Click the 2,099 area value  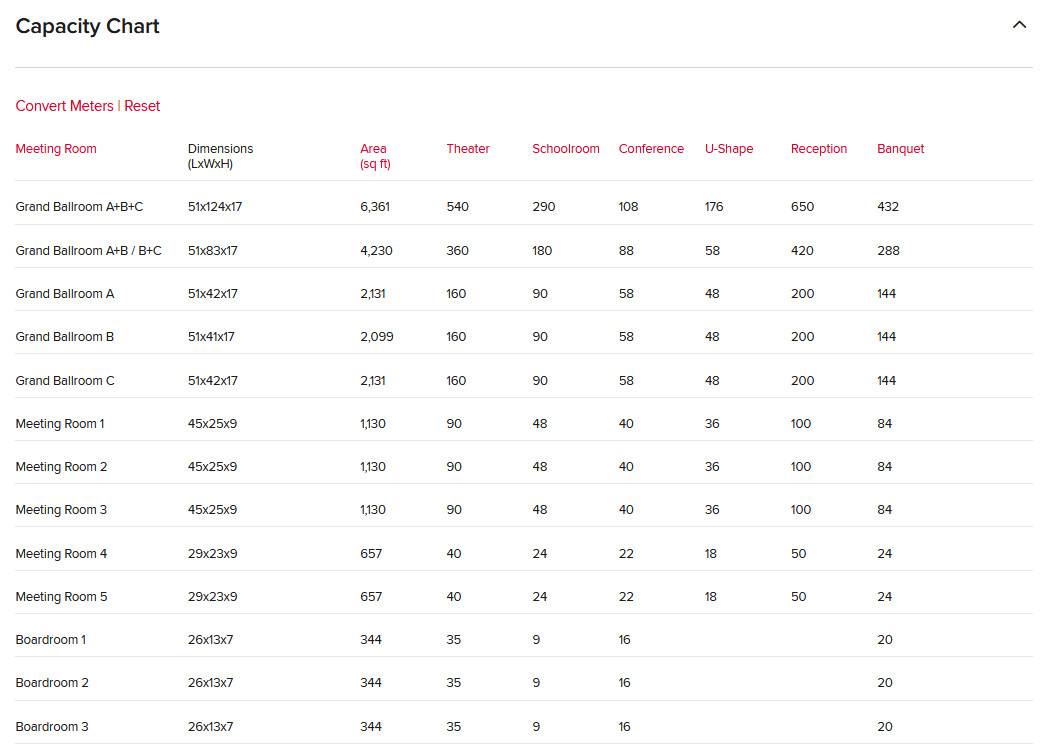coord(377,336)
